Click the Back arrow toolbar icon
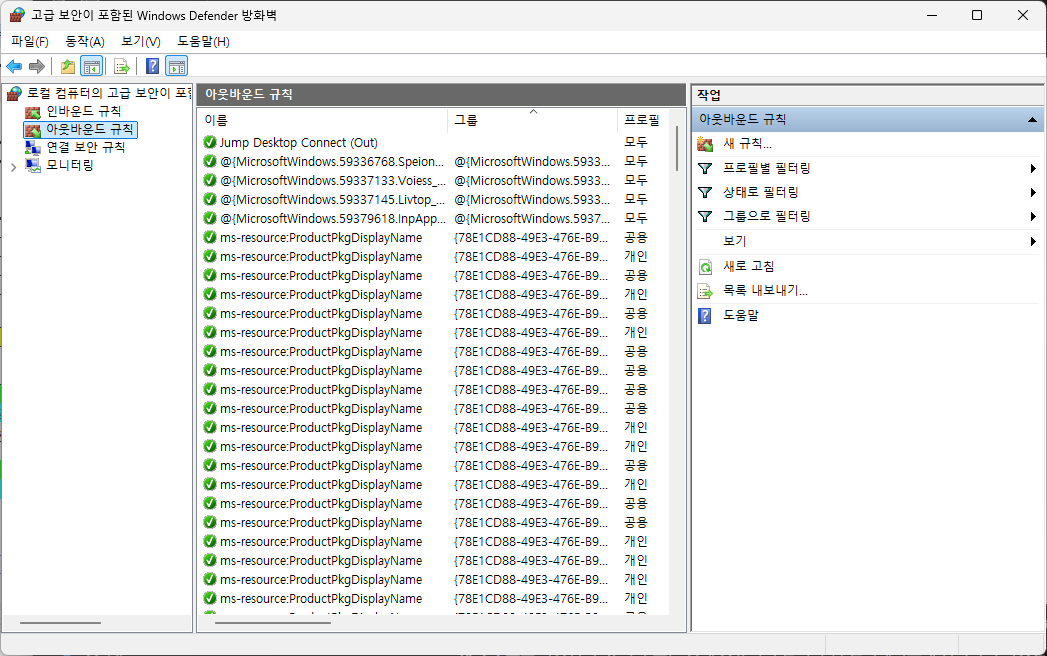1047x656 pixels. (x=14, y=66)
